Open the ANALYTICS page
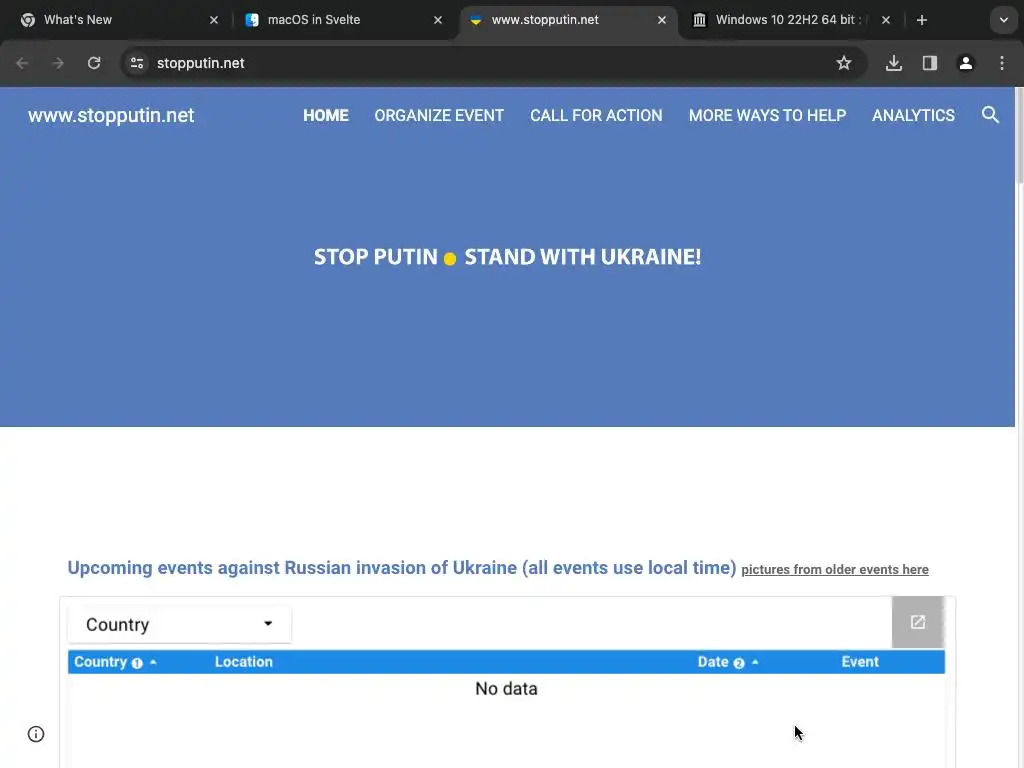Screen dimensions: 1024x768 pos(913,116)
